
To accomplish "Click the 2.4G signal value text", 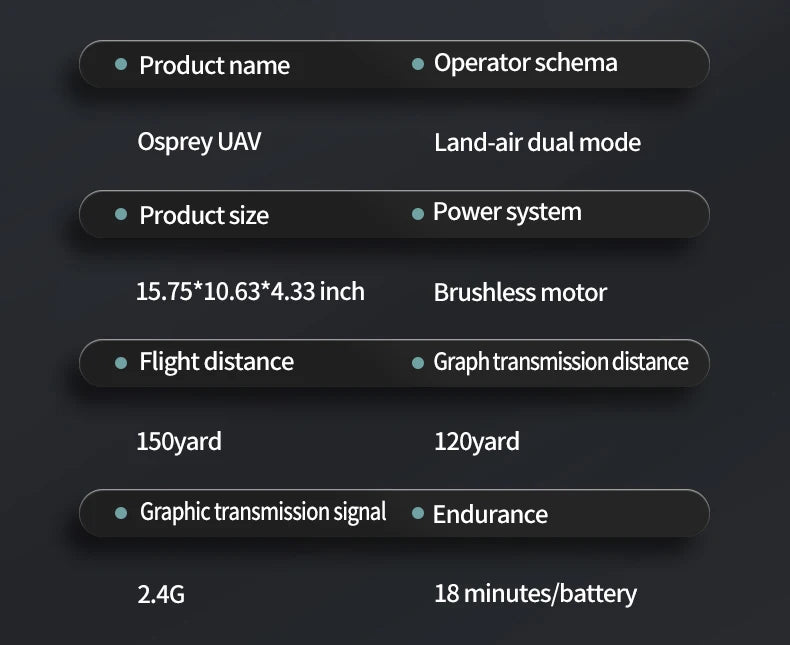I will pos(161,594).
